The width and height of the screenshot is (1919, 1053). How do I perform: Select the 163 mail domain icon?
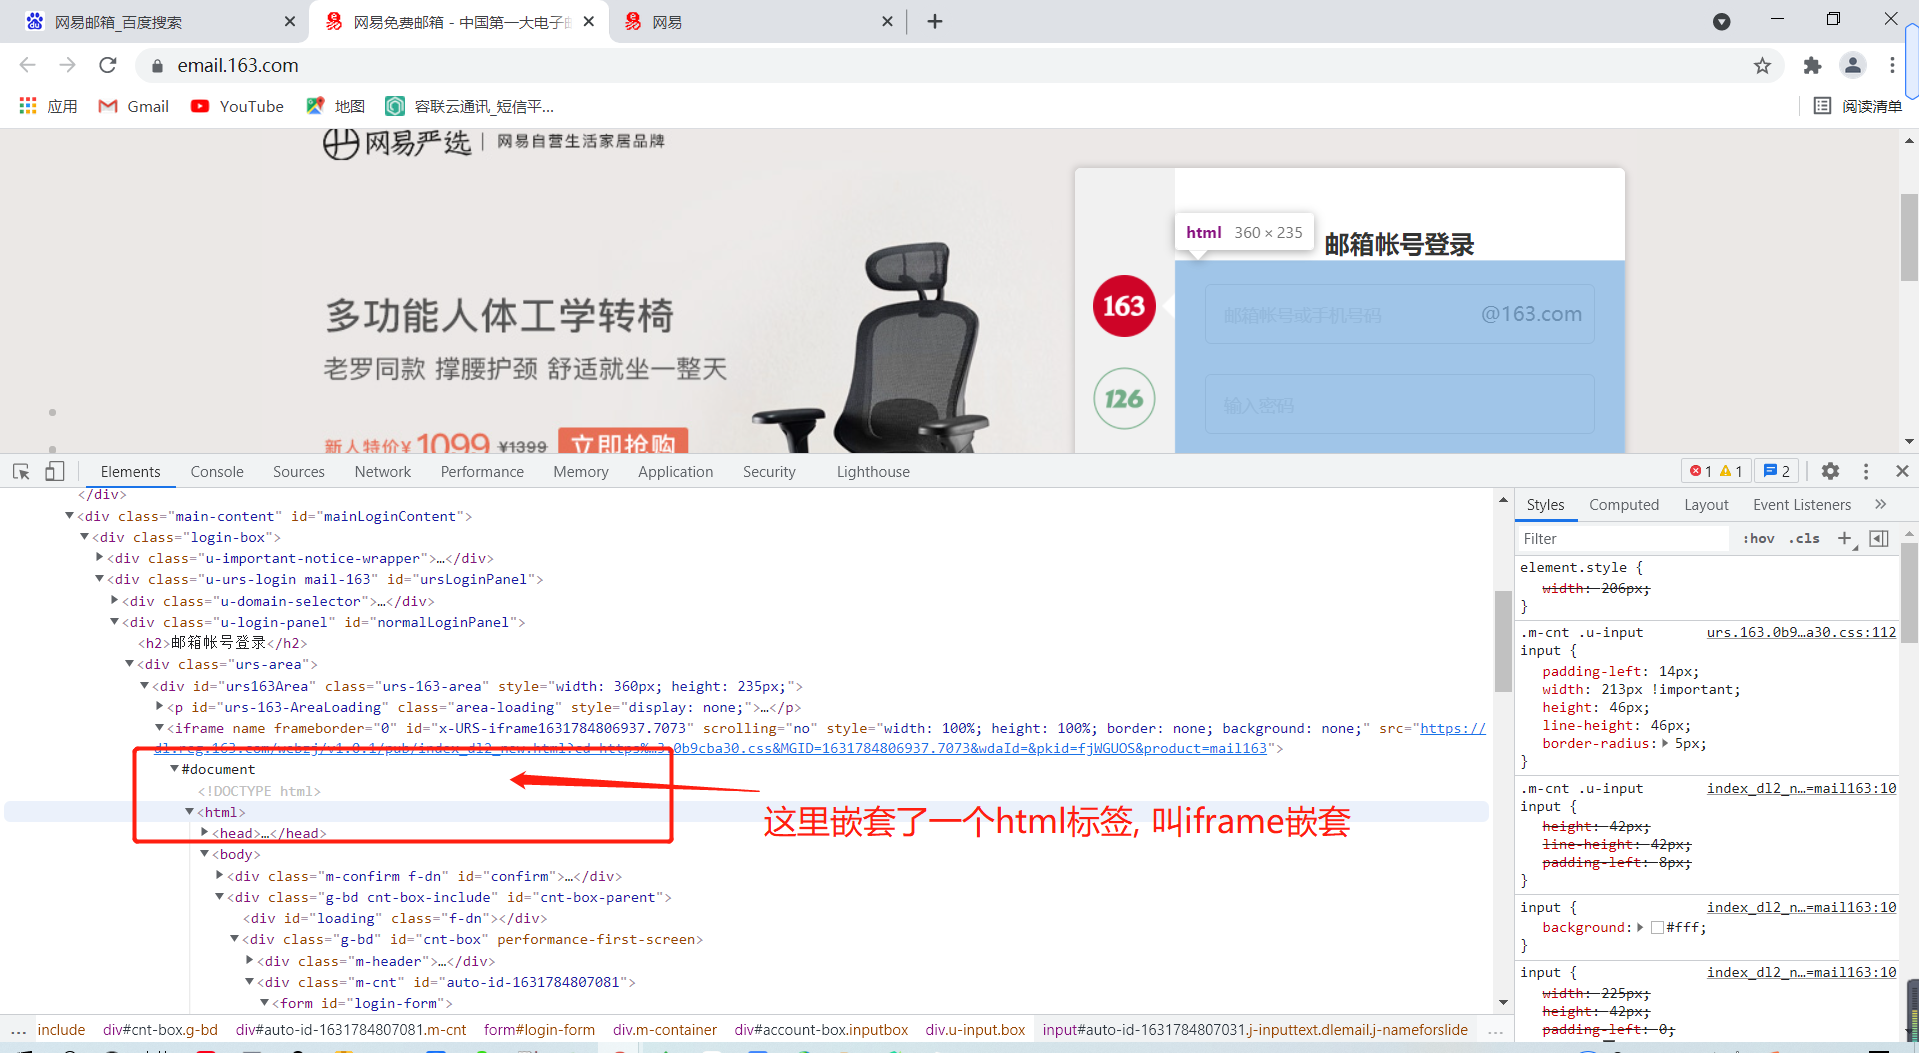(x=1124, y=306)
